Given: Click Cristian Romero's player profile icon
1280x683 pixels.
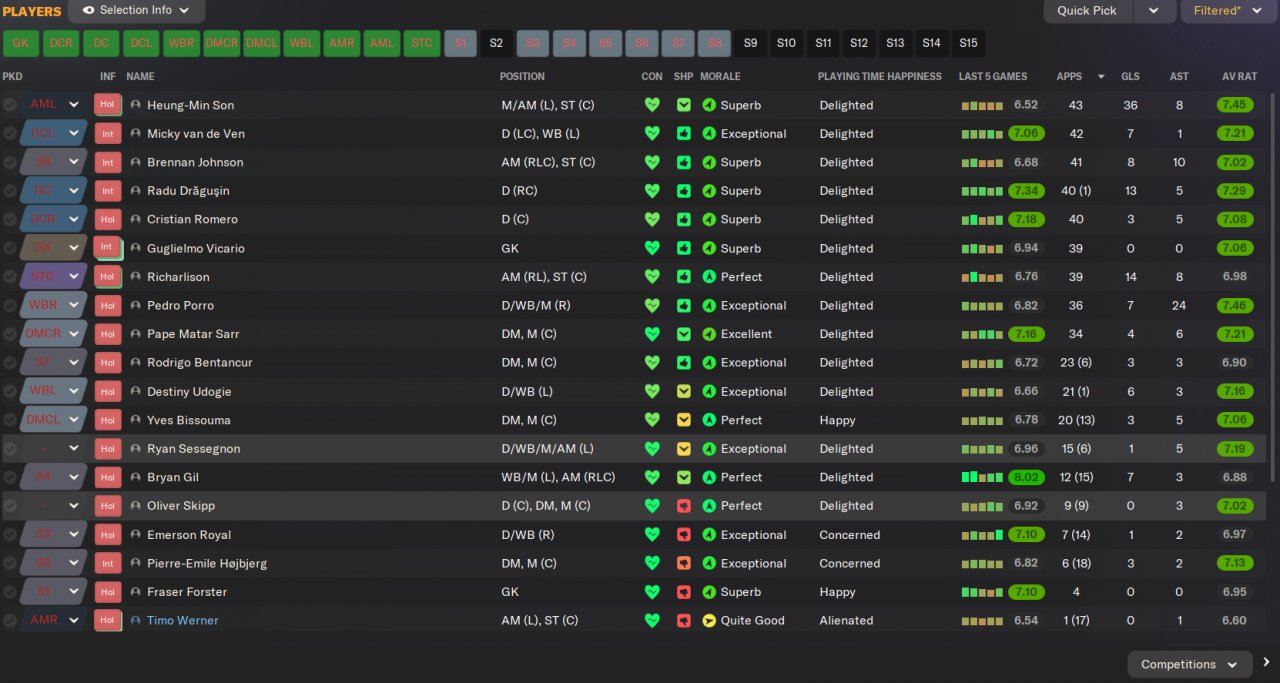Looking at the screenshot, I should [135, 219].
